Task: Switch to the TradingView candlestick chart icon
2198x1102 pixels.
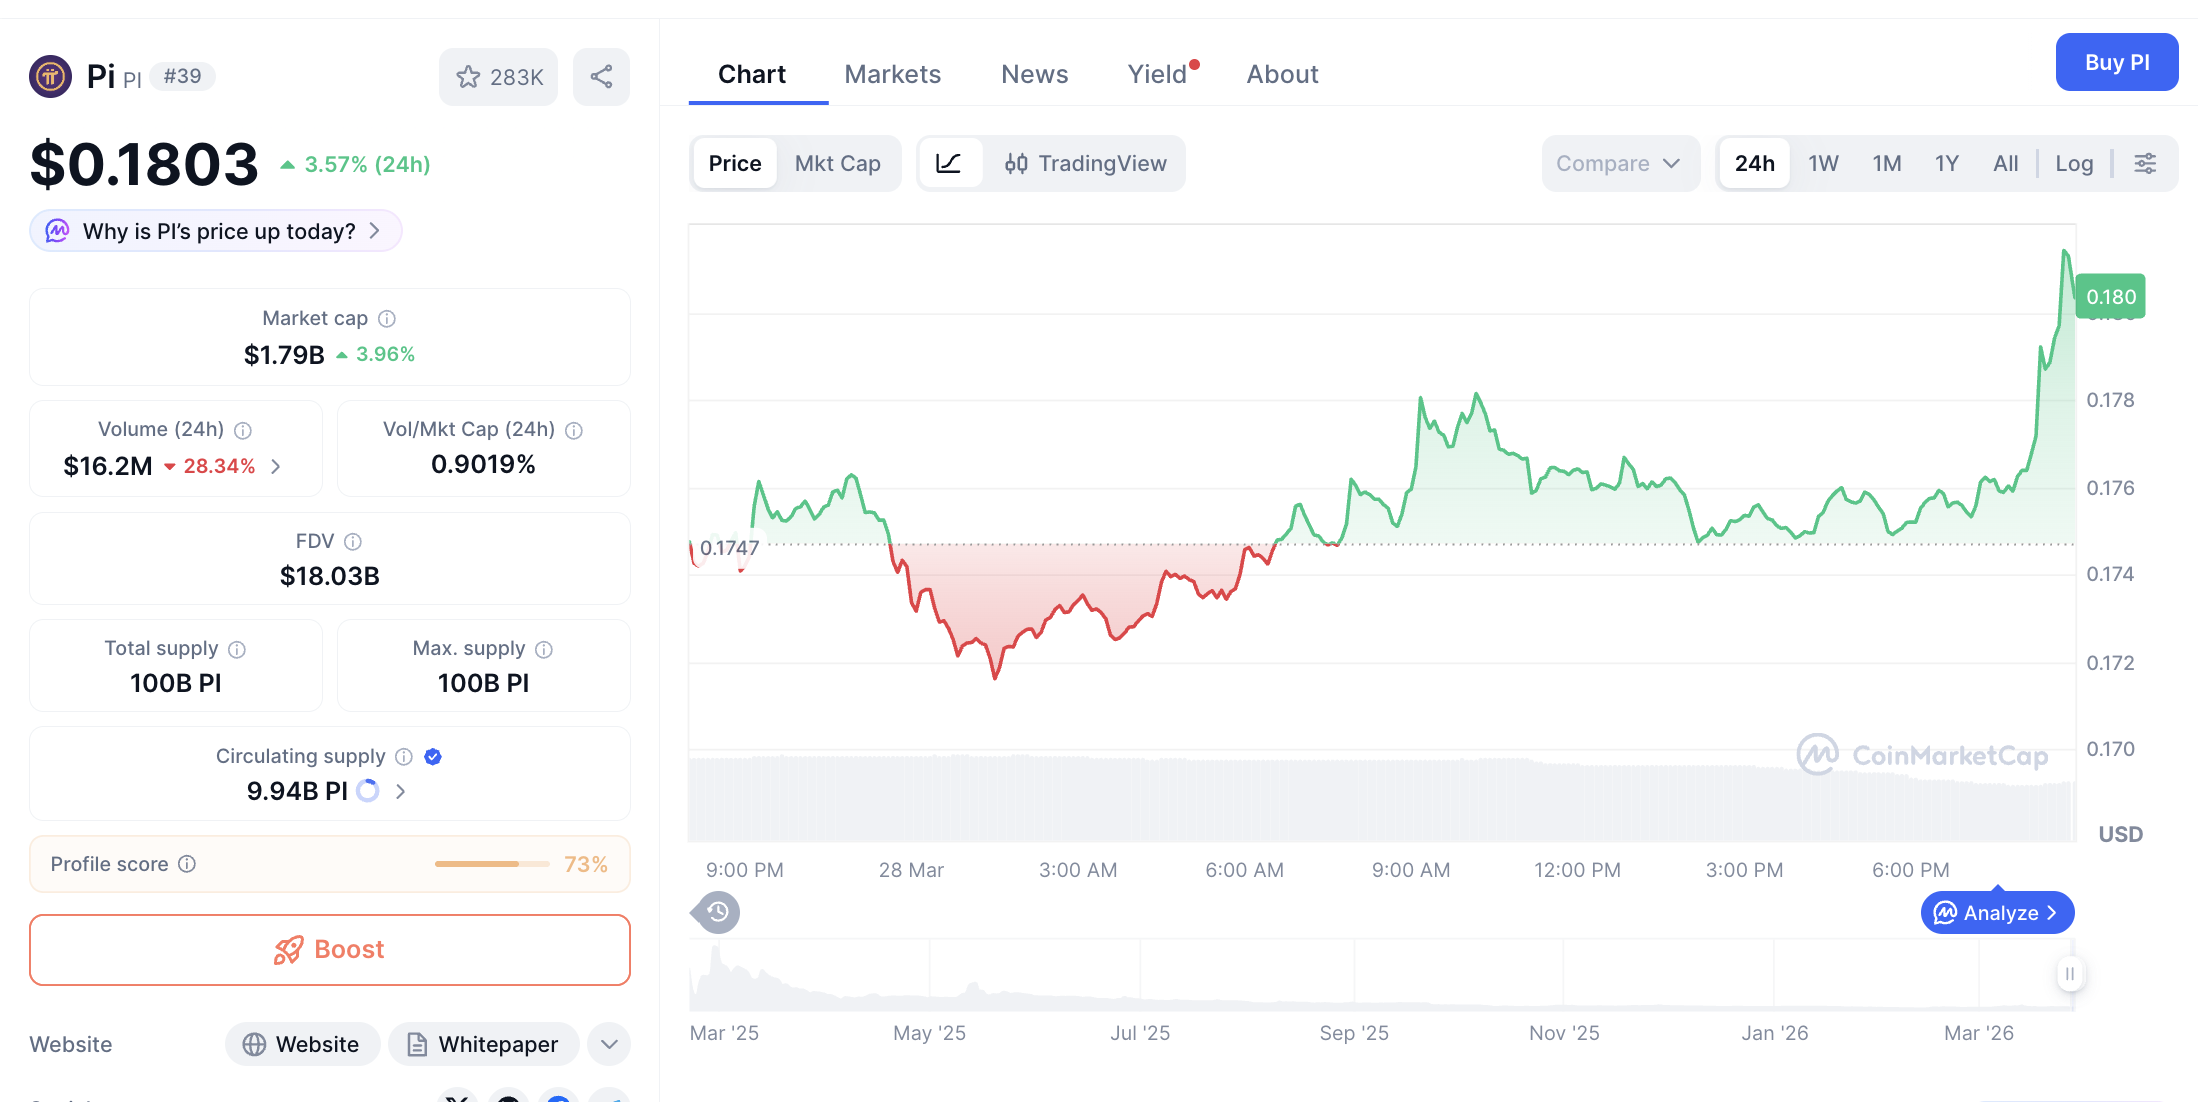Action: point(1016,163)
